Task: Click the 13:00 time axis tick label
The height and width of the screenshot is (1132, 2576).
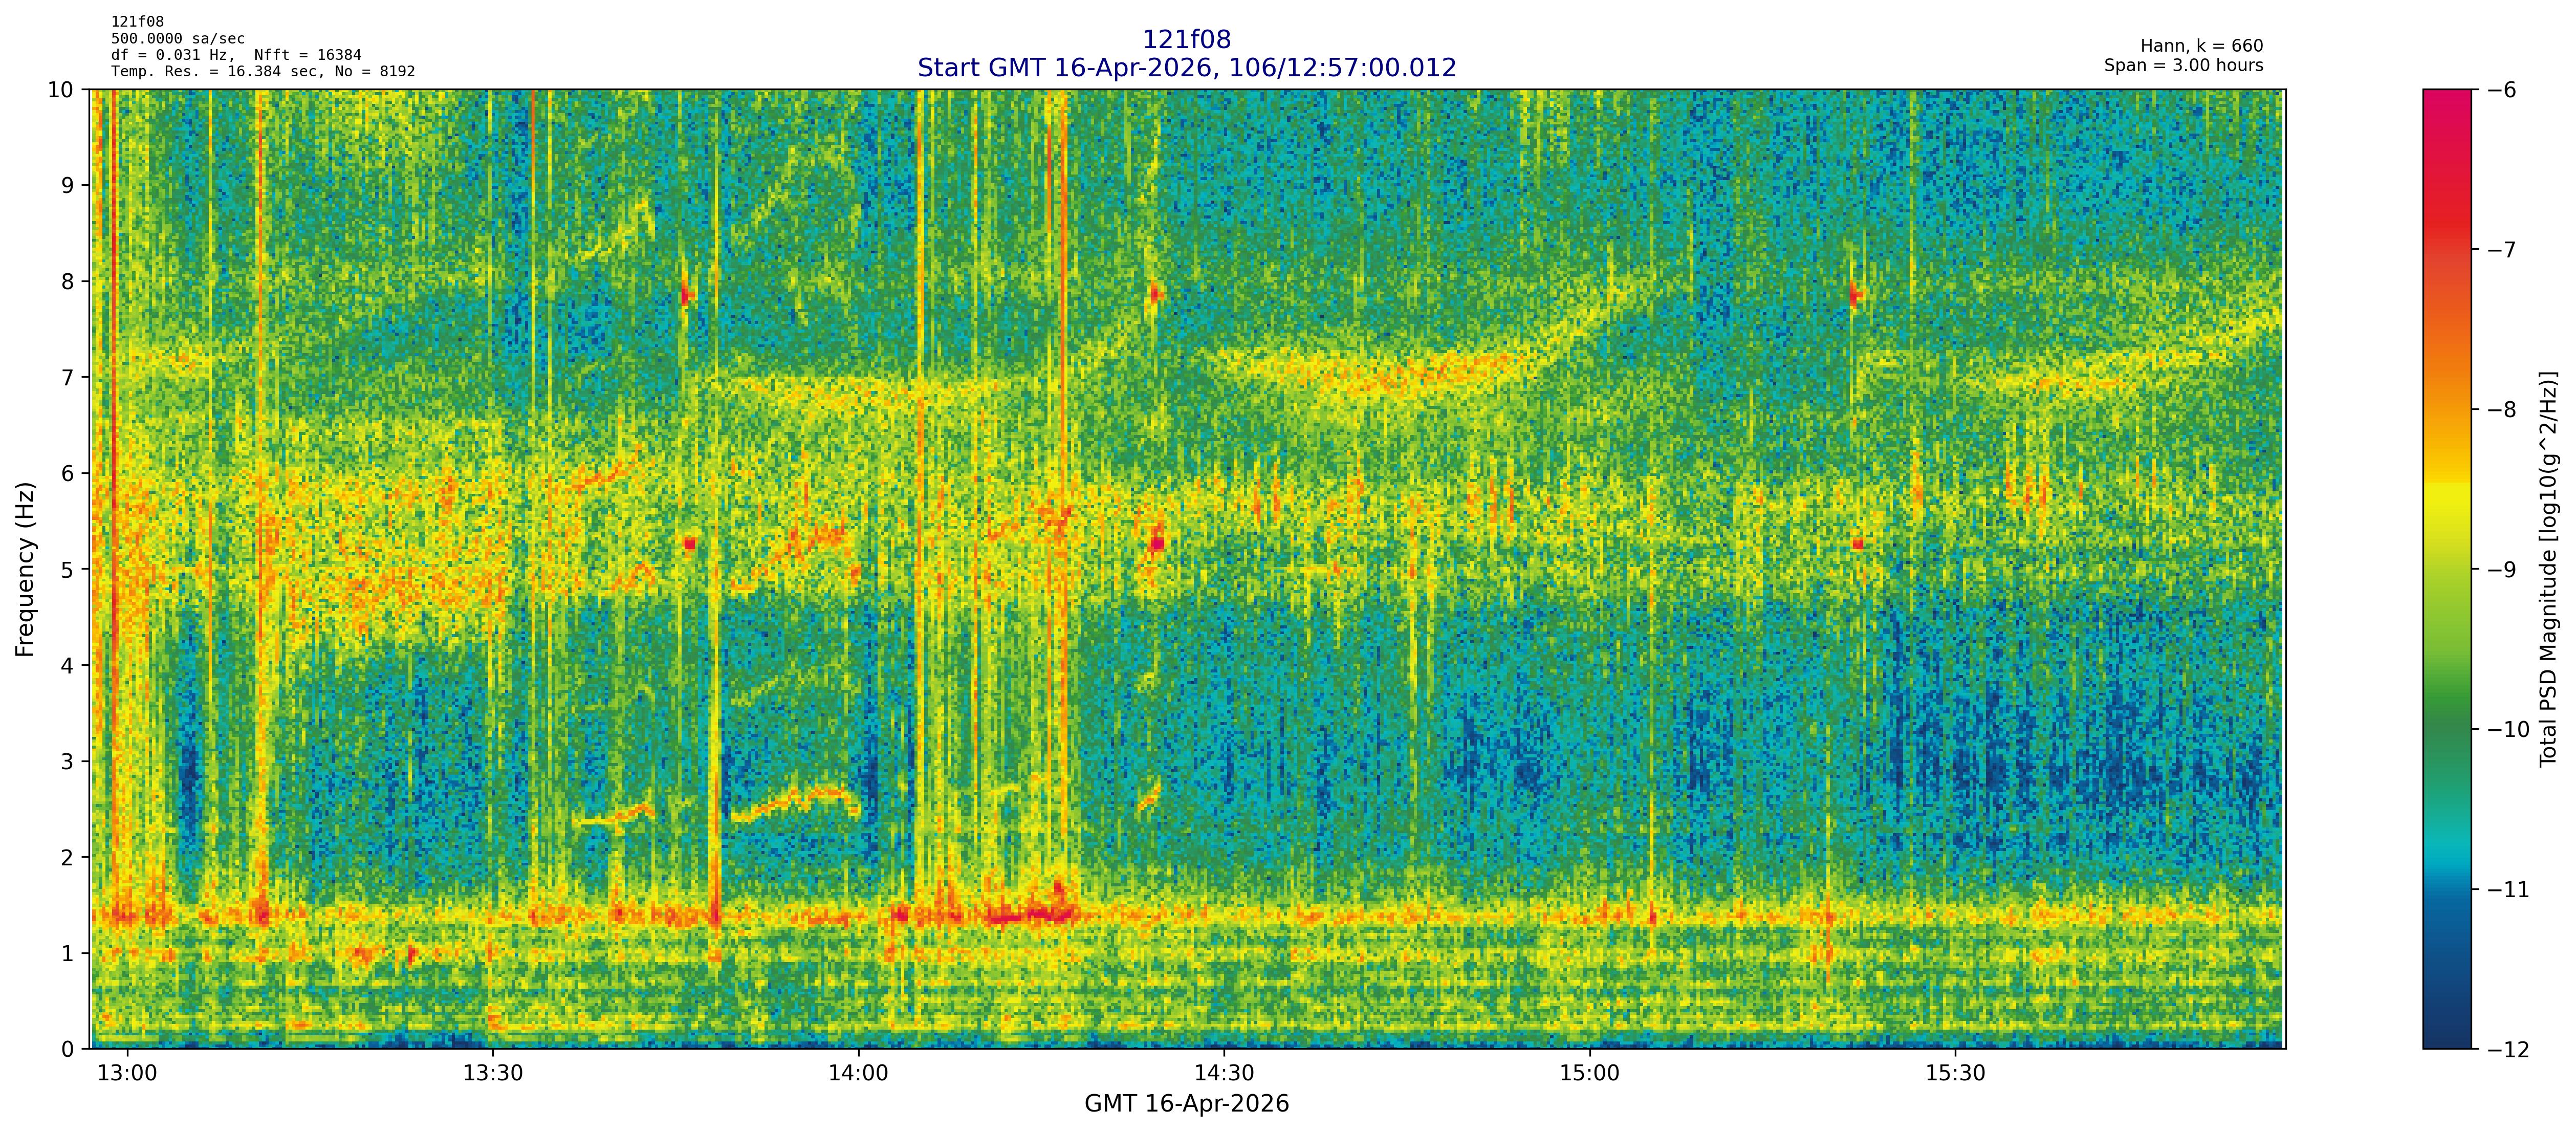Action: tap(127, 1073)
